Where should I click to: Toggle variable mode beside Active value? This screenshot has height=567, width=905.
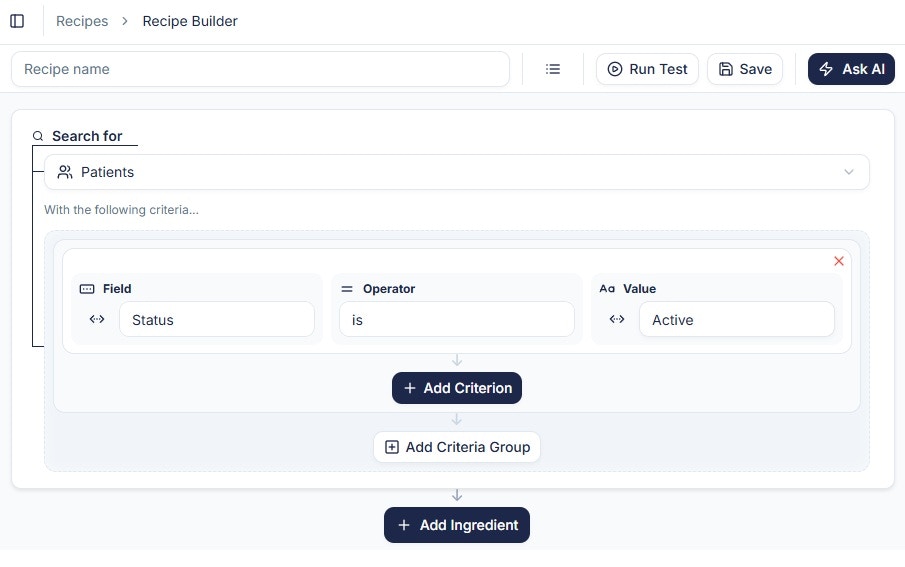coord(617,319)
